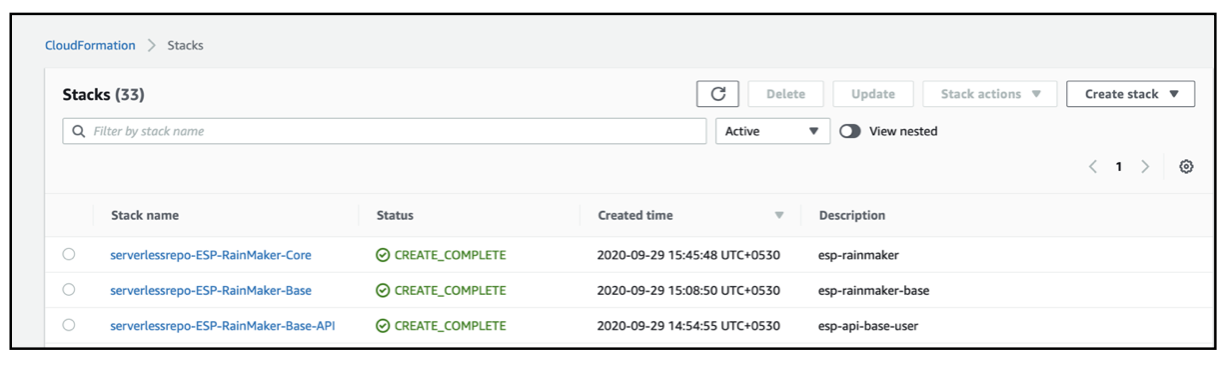Click the esp-api-base-user description cell
The width and height of the screenshot is (1228, 368).
[869, 325]
